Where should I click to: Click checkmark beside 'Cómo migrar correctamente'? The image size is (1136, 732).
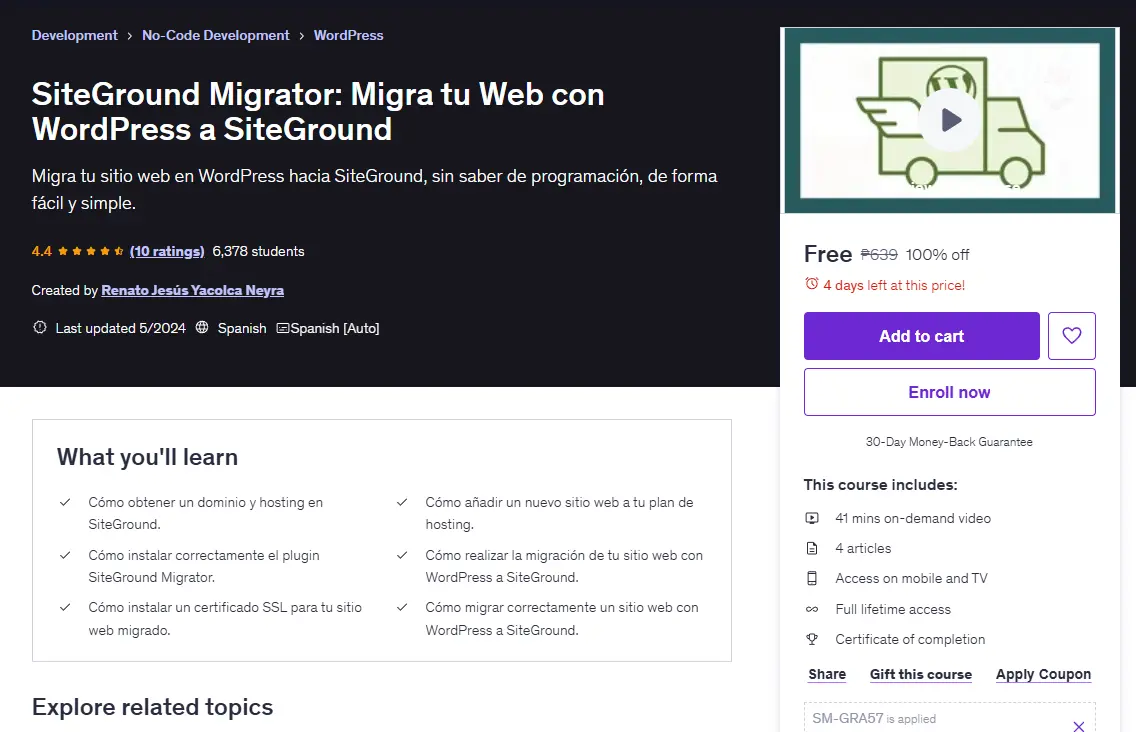pyautogui.click(x=402, y=607)
